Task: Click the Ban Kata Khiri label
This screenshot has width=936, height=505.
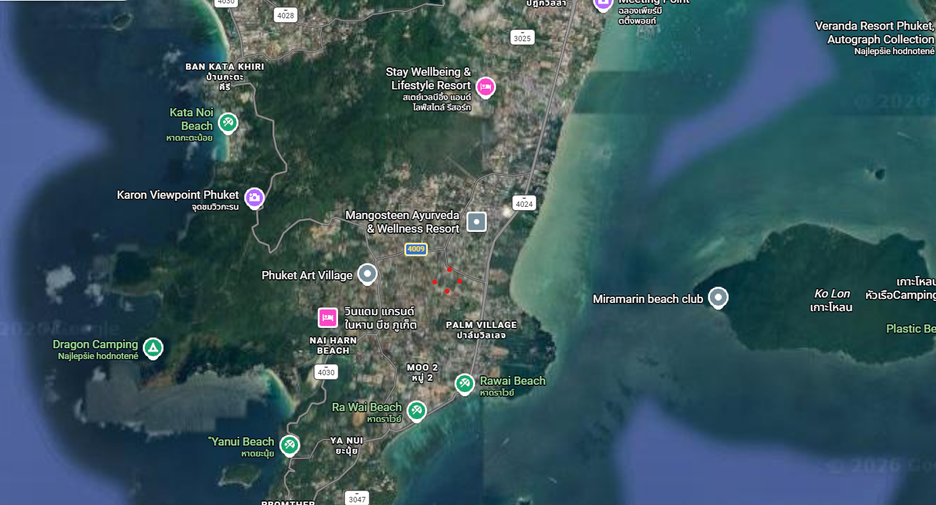Action: (224, 67)
